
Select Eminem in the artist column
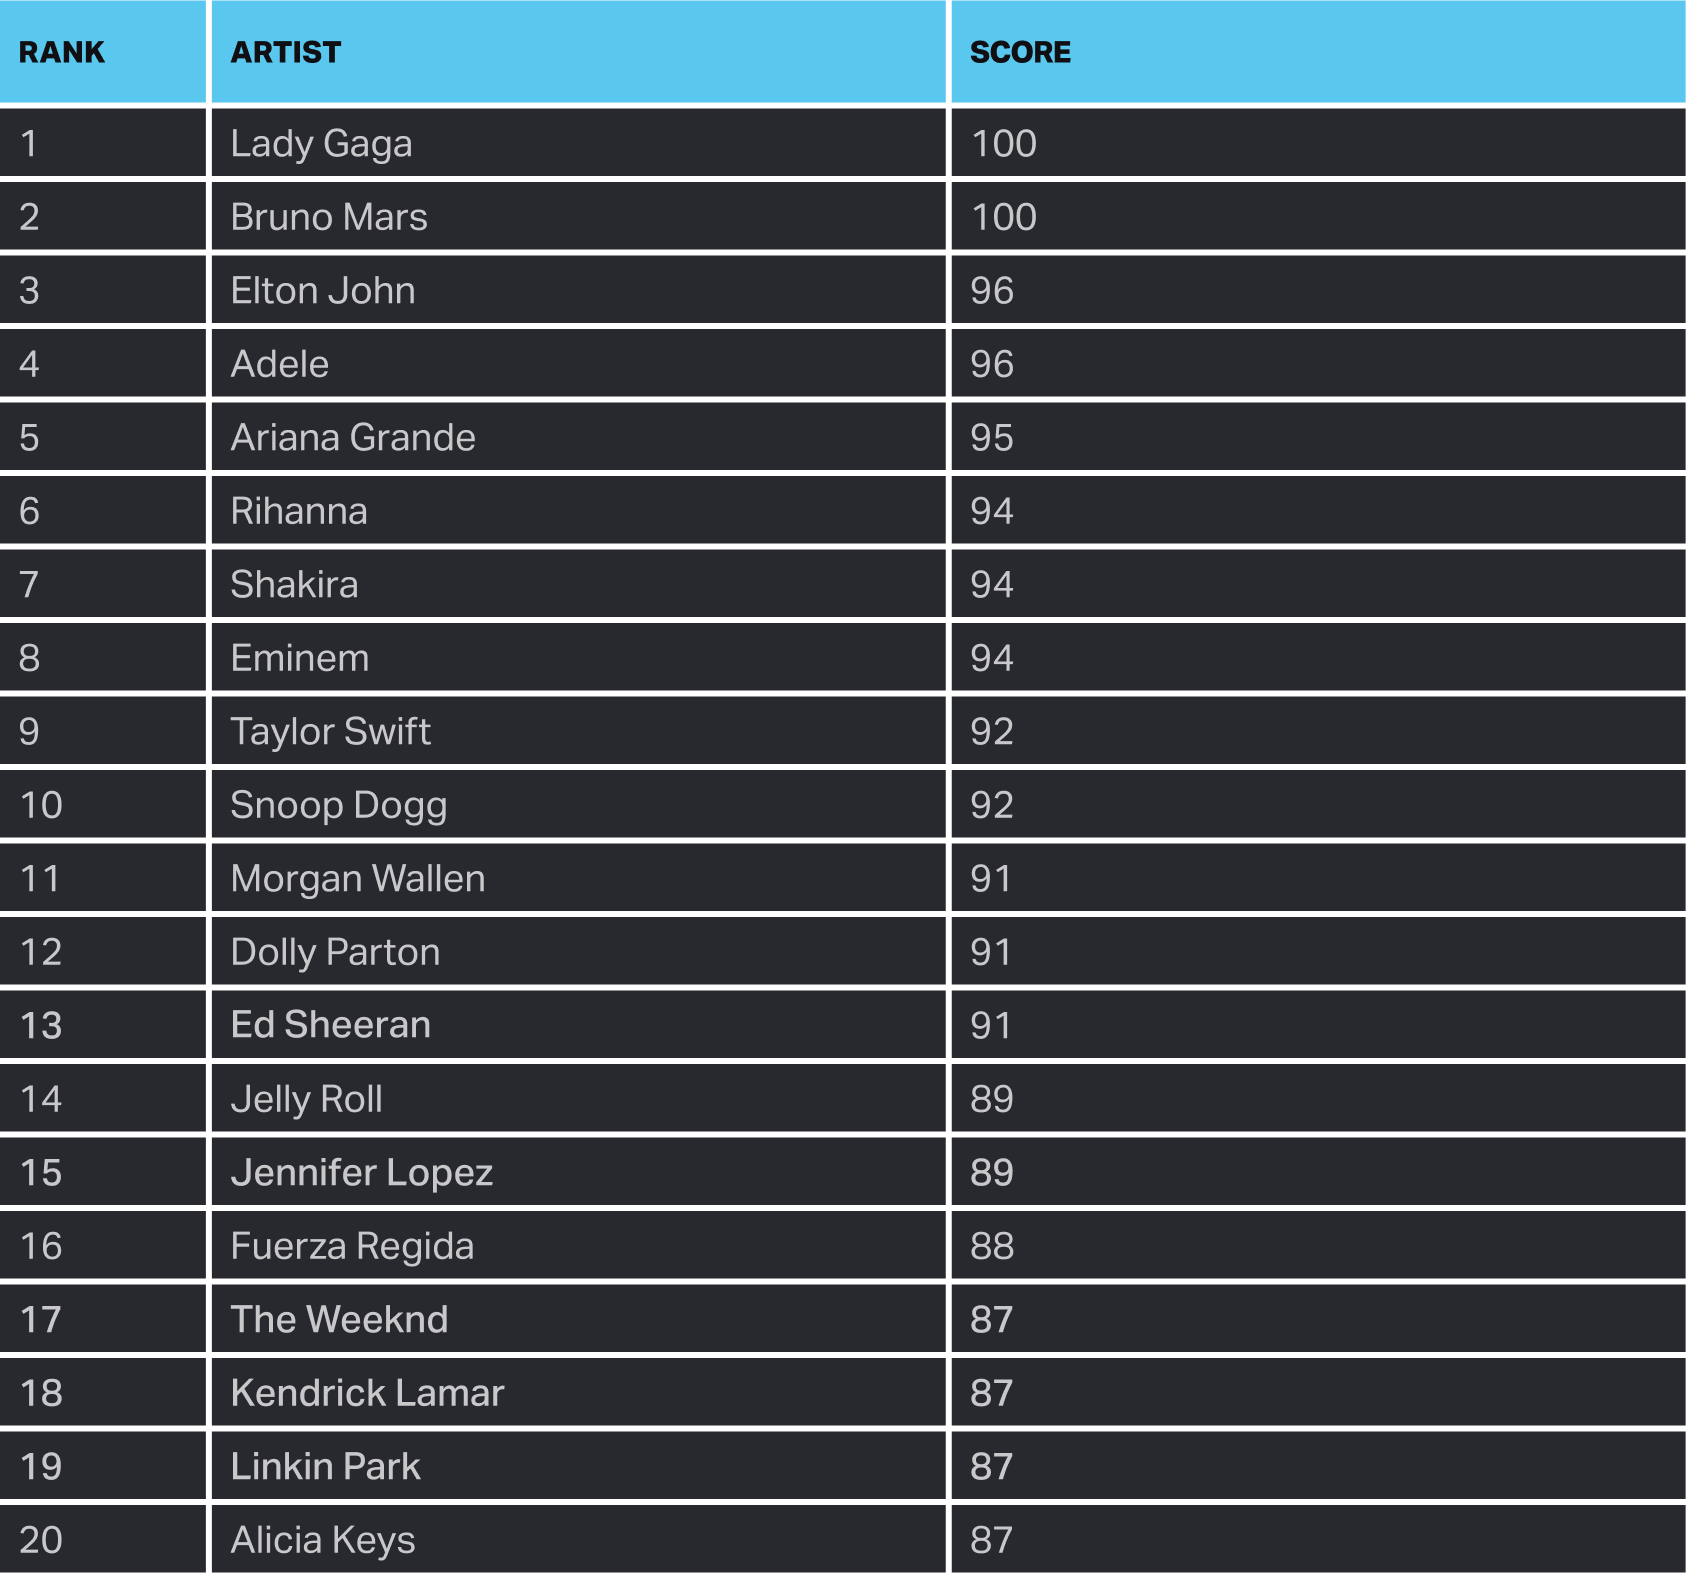(300, 658)
